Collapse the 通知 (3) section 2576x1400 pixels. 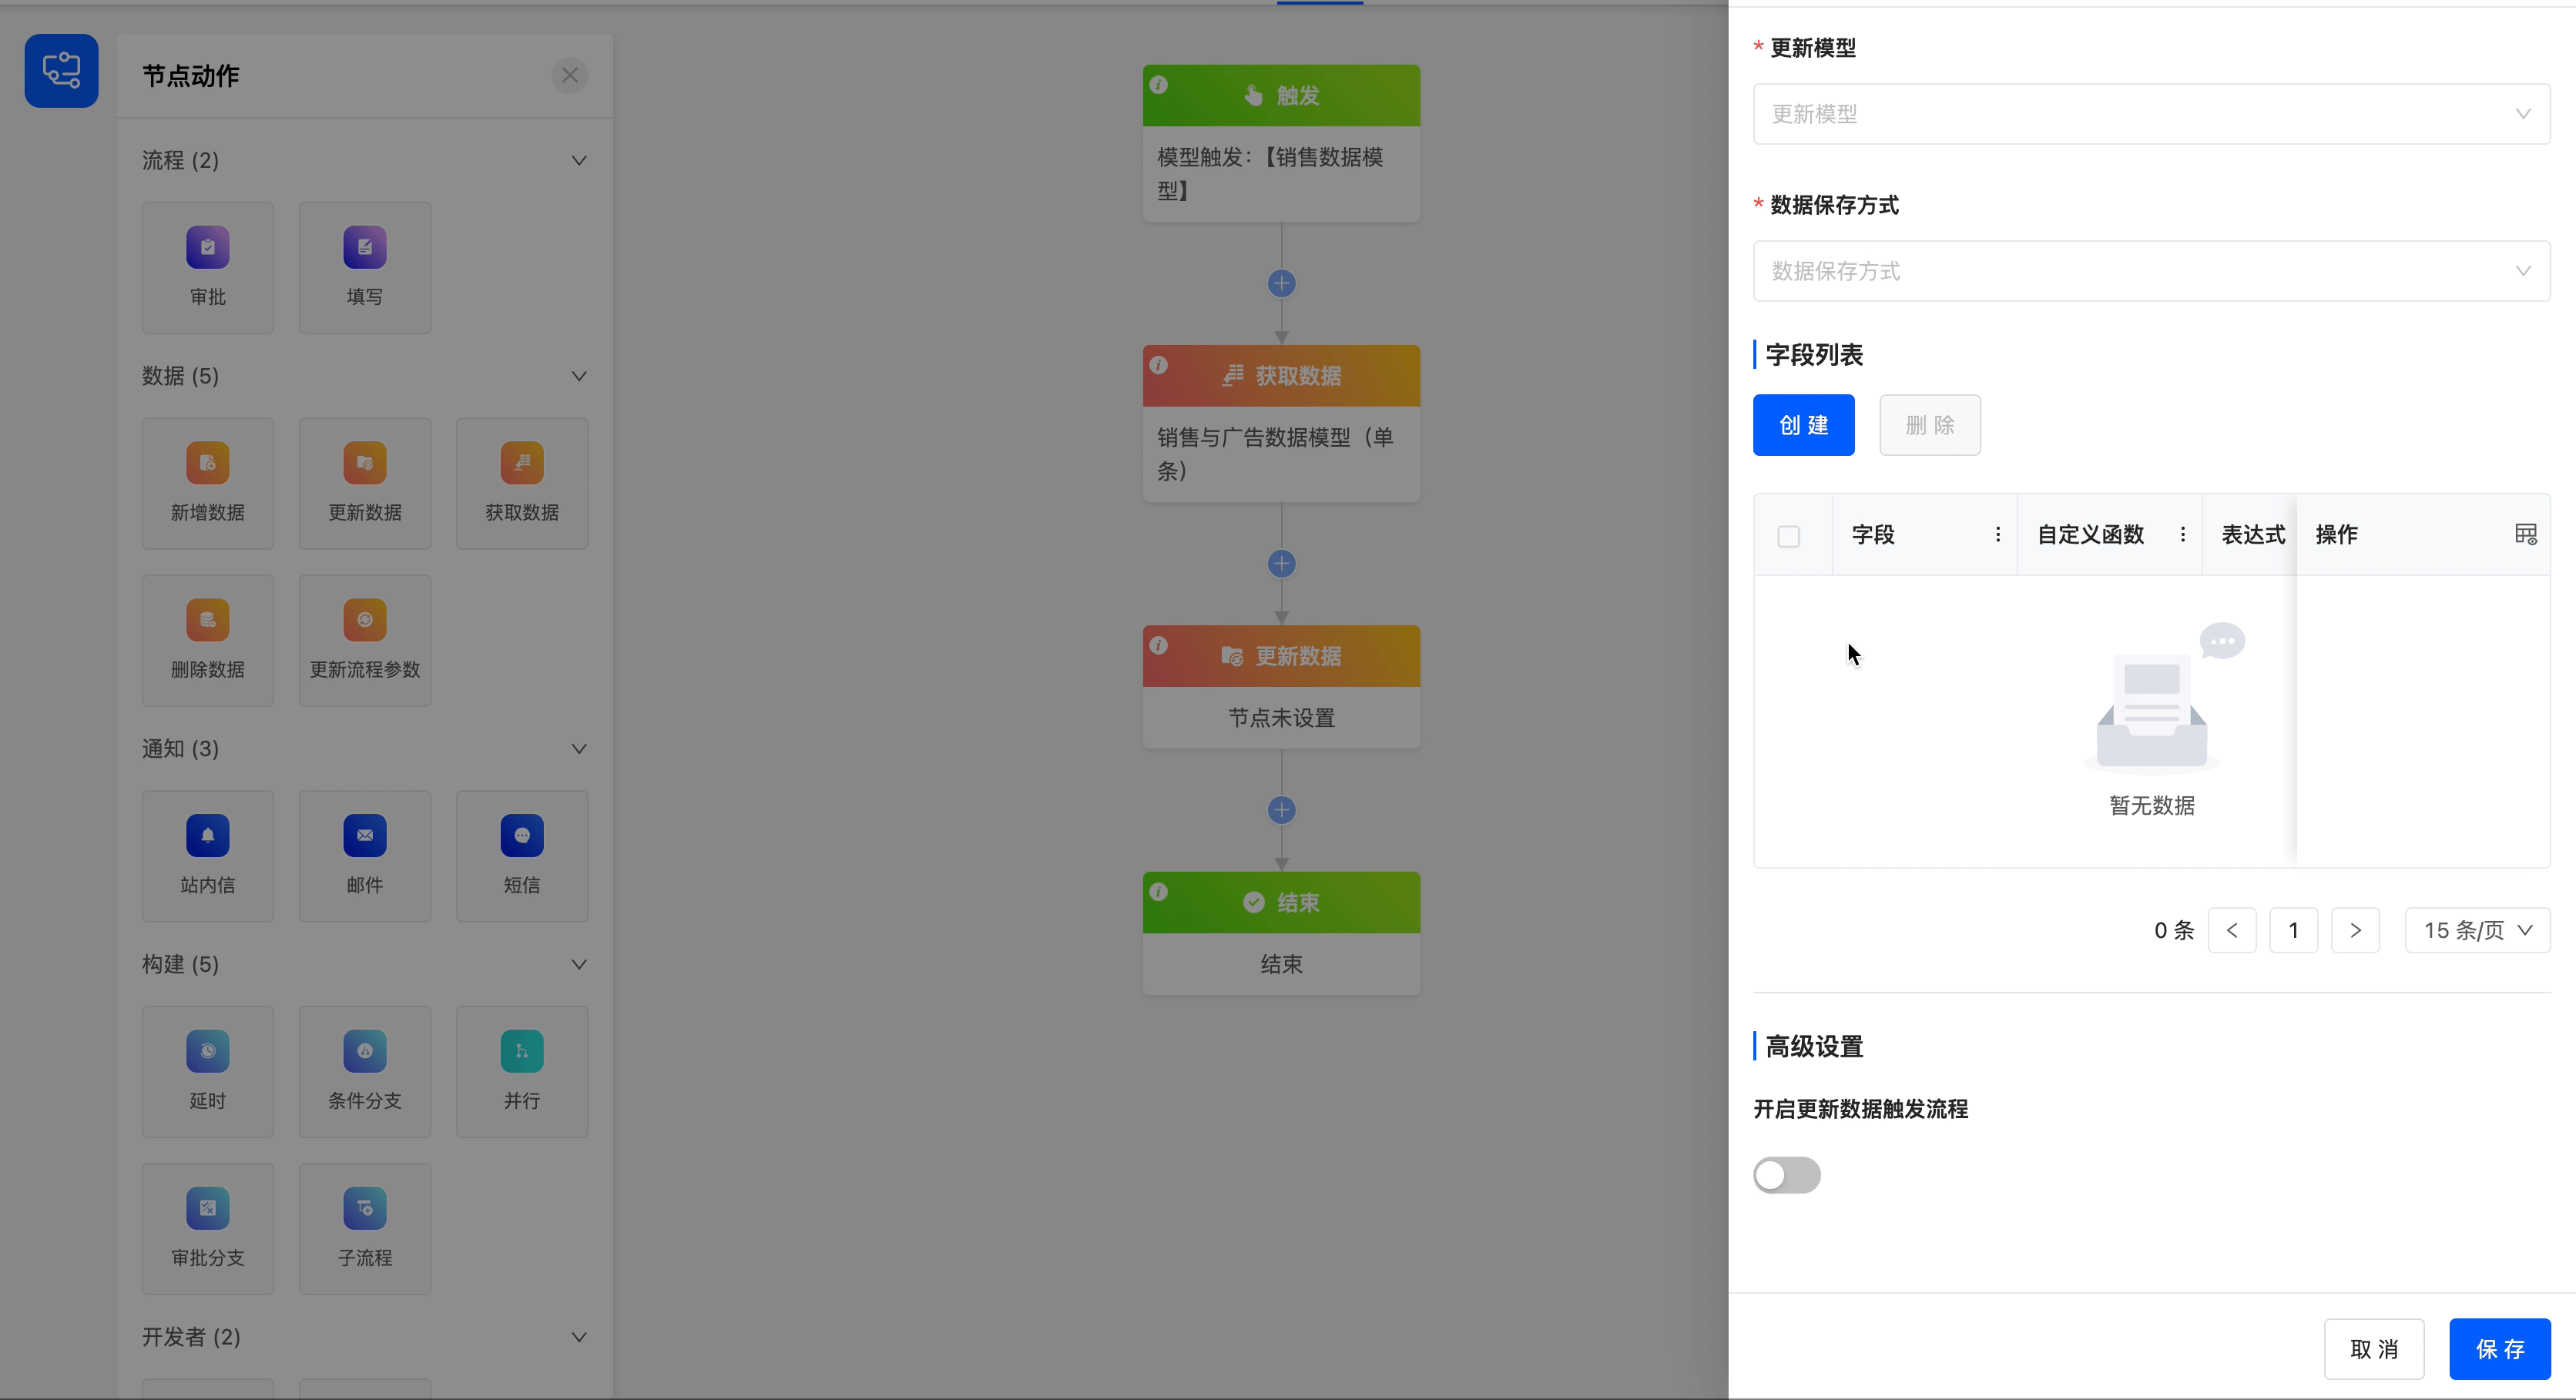pos(578,749)
